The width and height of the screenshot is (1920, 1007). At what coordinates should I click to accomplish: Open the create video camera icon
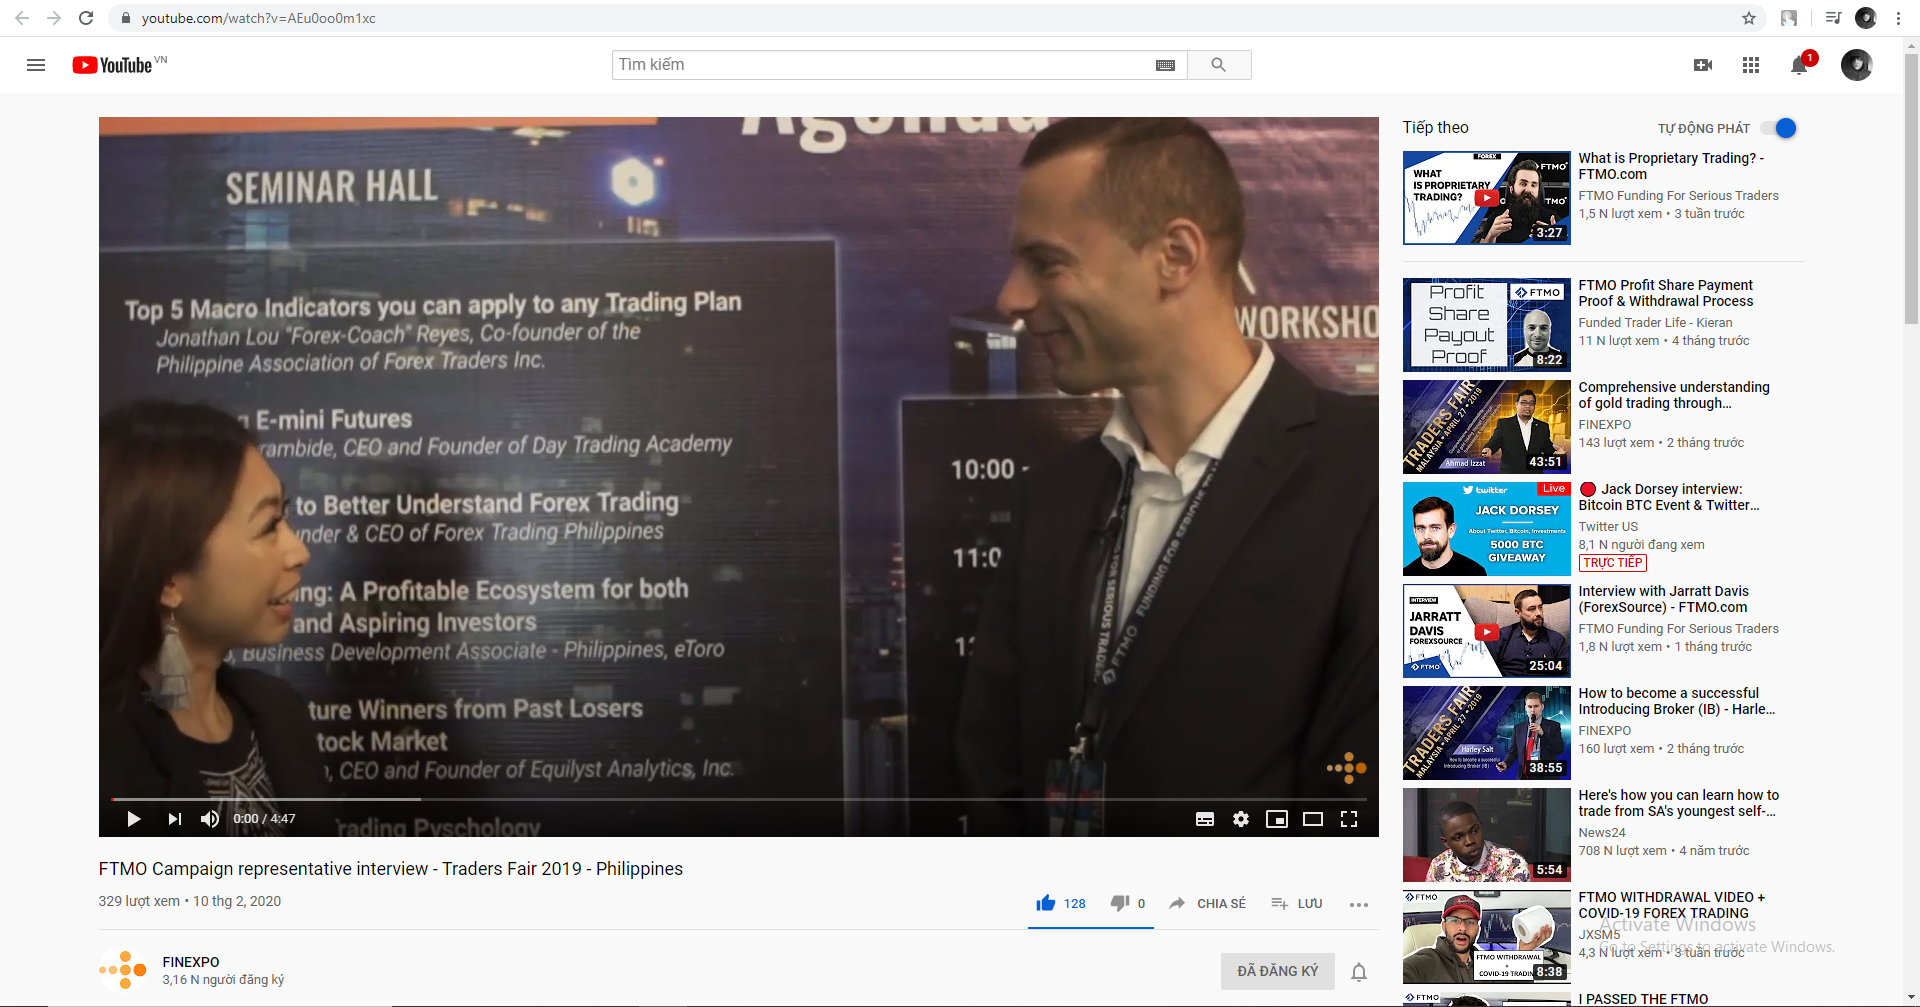point(1703,65)
